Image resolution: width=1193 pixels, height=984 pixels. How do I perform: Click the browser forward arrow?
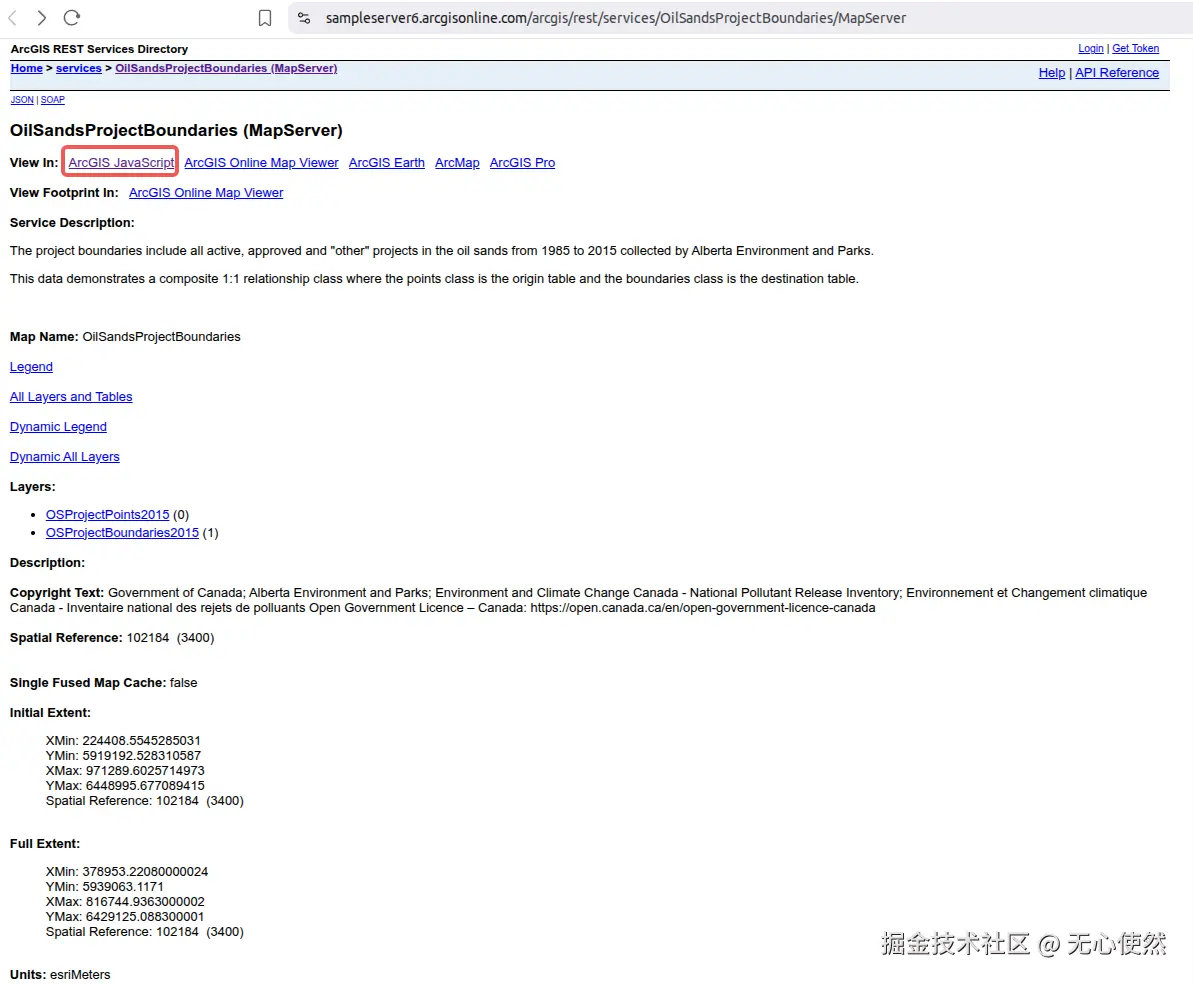(42, 18)
